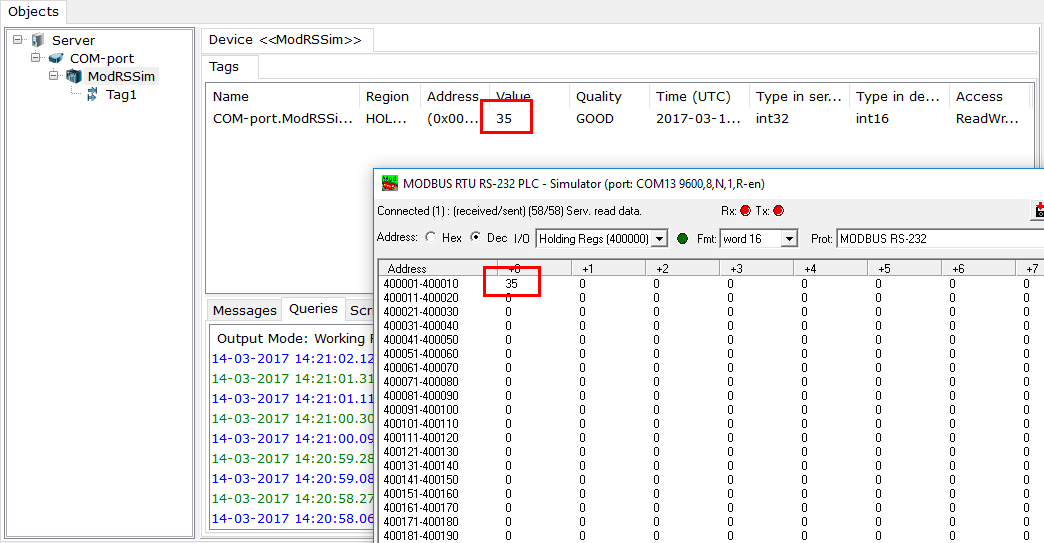The image size is (1044, 543).
Task: Click the COM-port node icon
Action: pyautogui.click(x=56, y=59)
